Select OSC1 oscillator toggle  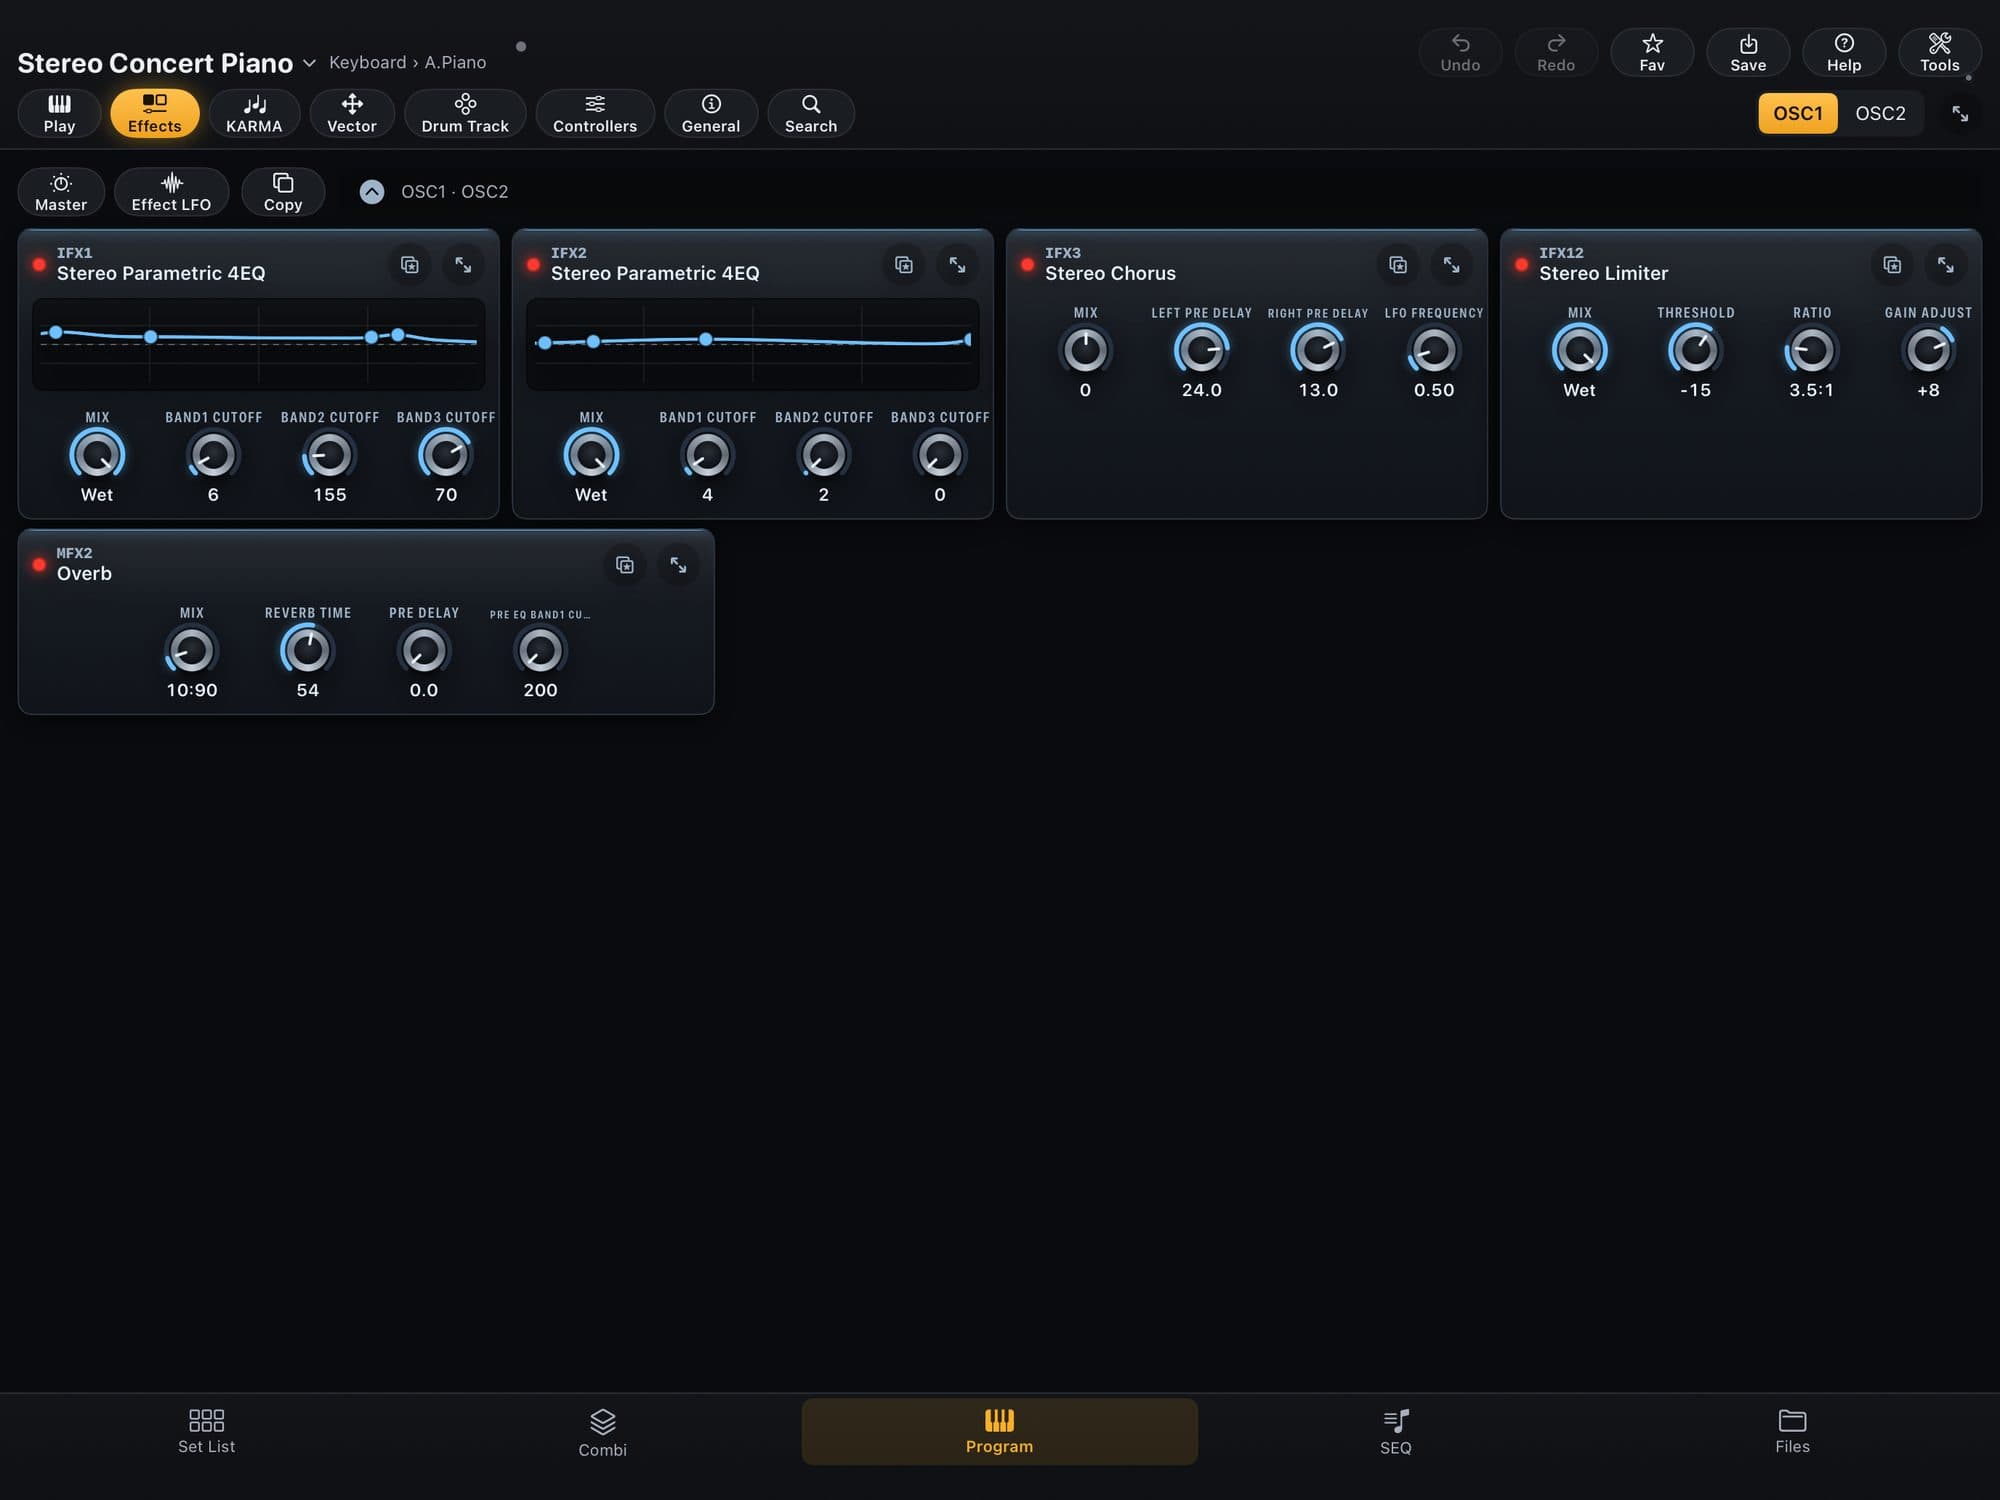[1797, 113]
